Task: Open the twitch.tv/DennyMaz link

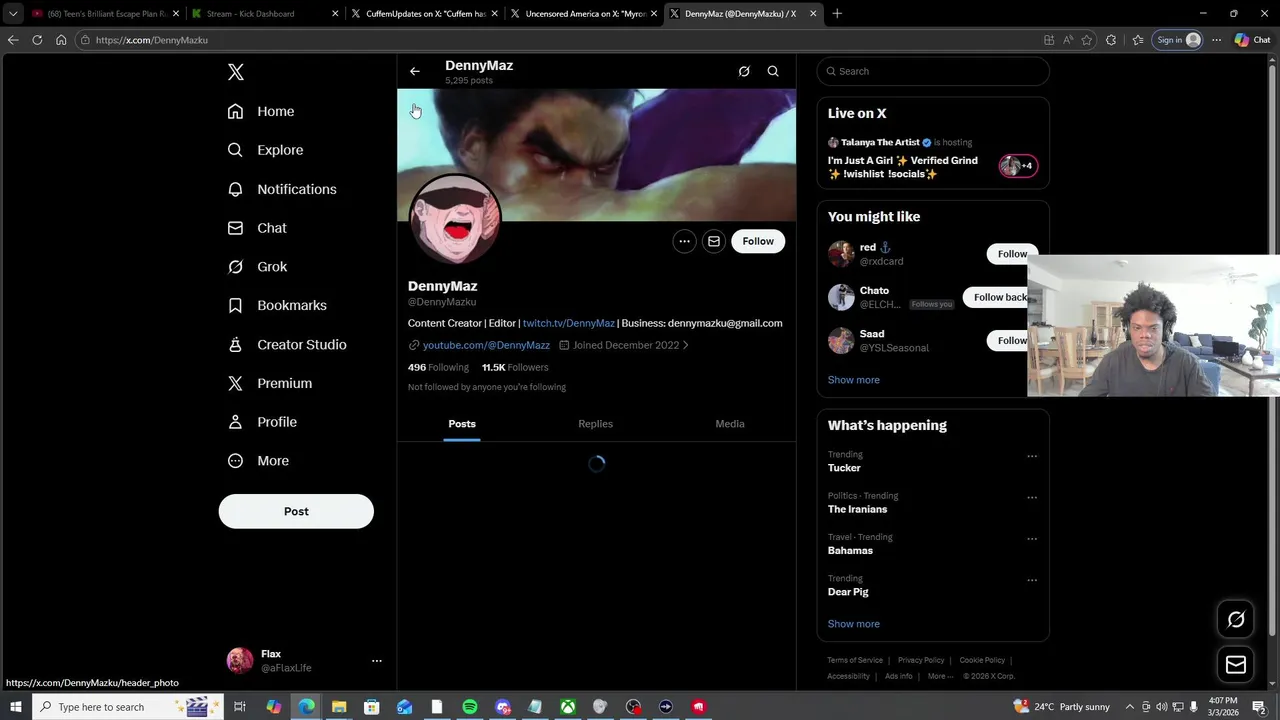Action: coord(568,323)
